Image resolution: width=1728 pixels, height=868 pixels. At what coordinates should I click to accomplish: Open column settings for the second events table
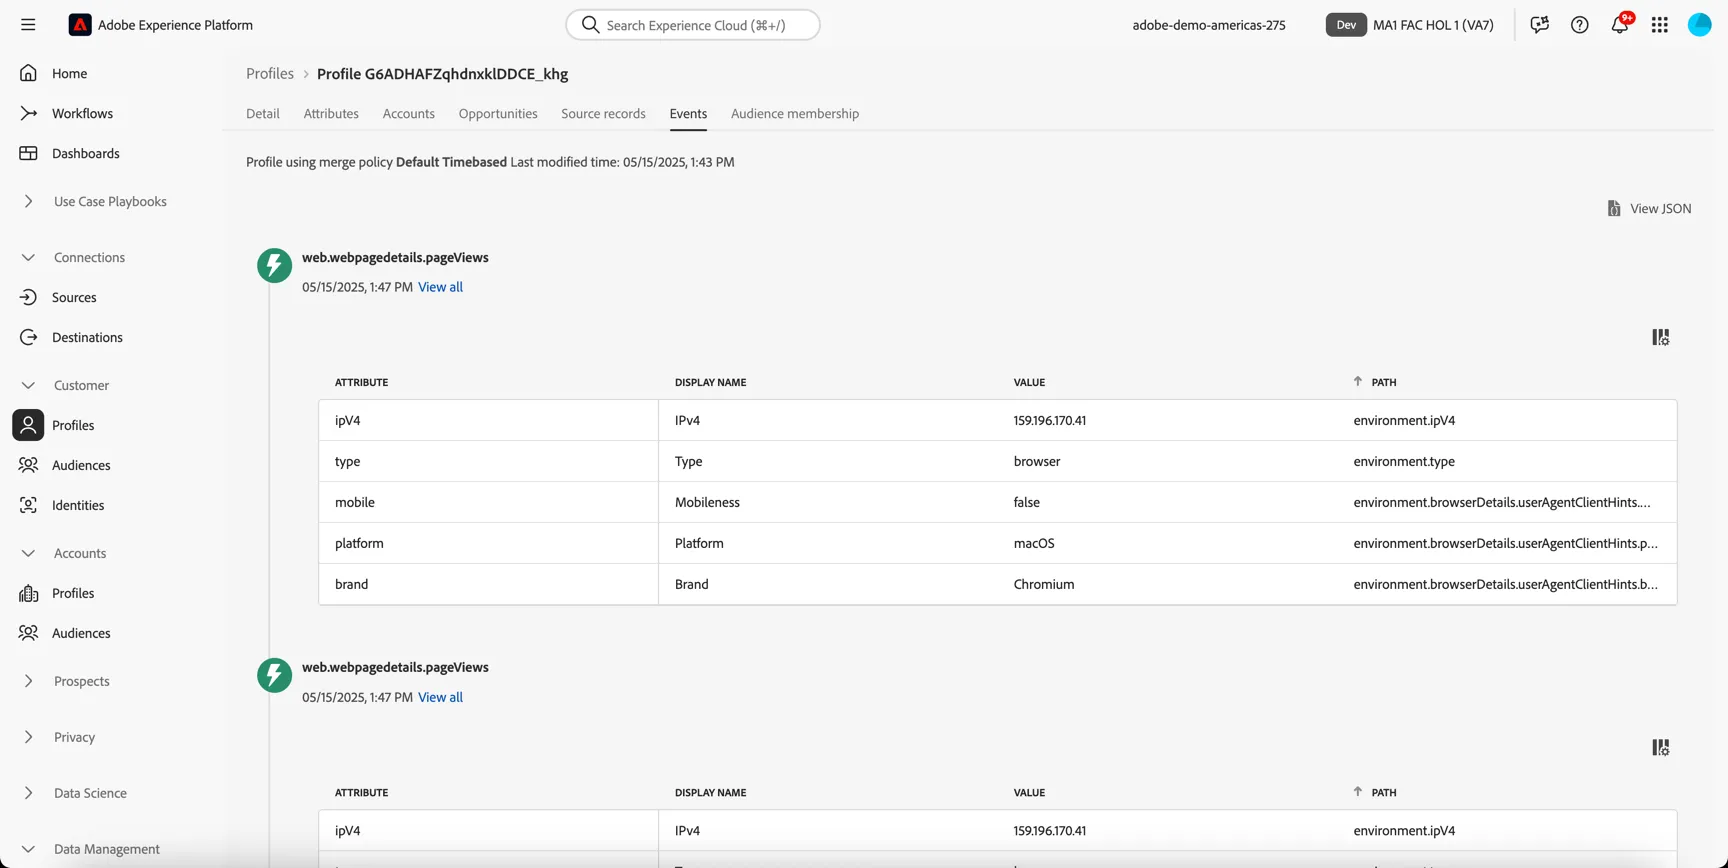(x=1661, y=748)
